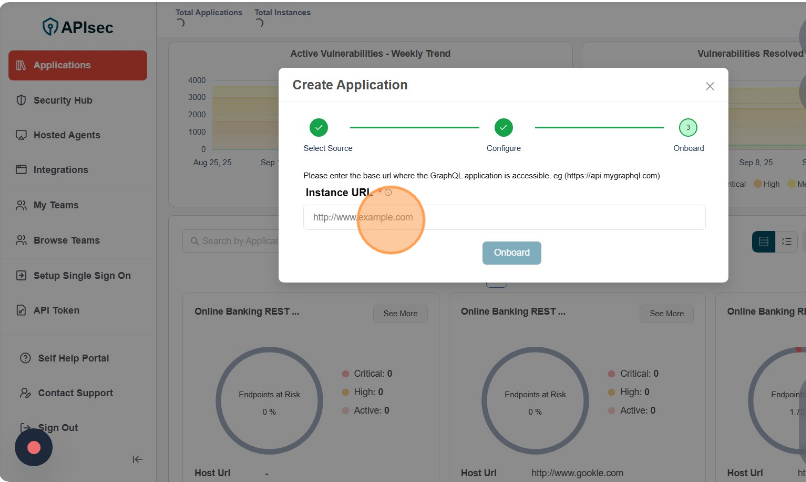Click See More on first banking card

pyautogui.click(x=400, y=313)
